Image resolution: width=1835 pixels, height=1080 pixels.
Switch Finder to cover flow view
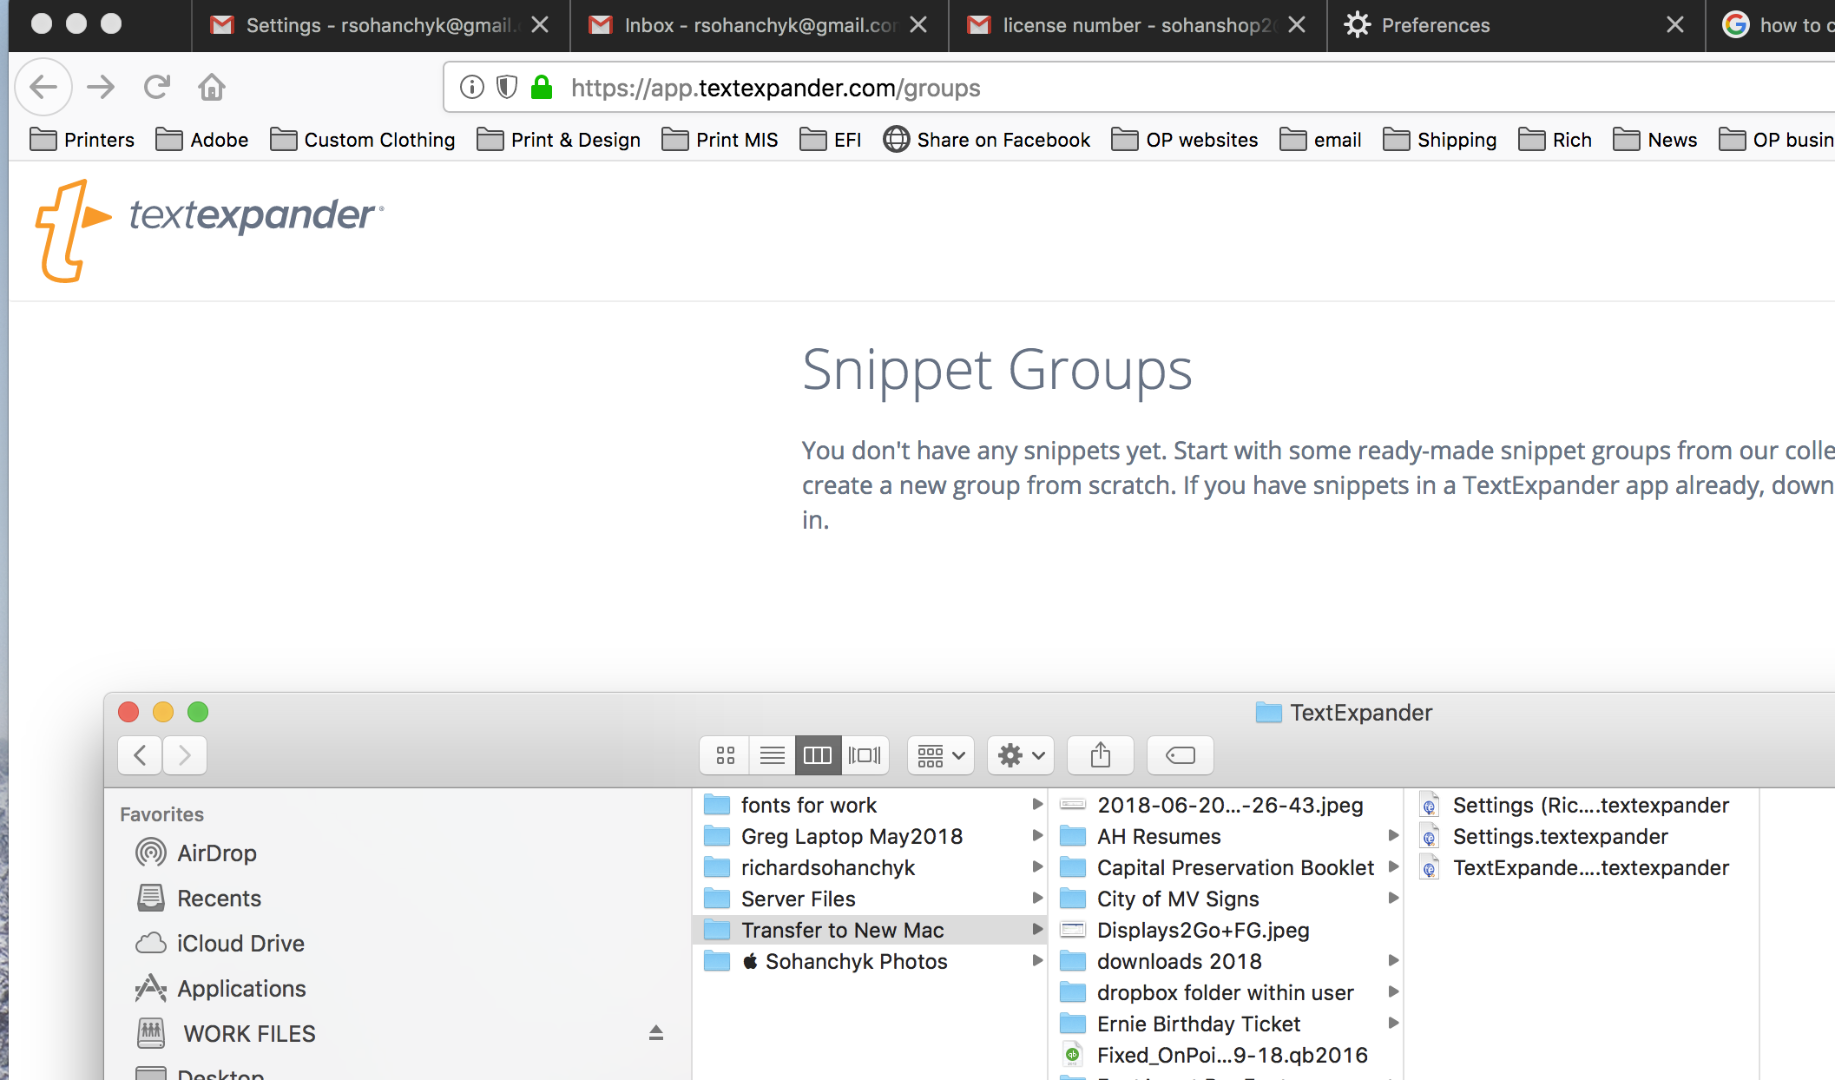coord(865,755)
